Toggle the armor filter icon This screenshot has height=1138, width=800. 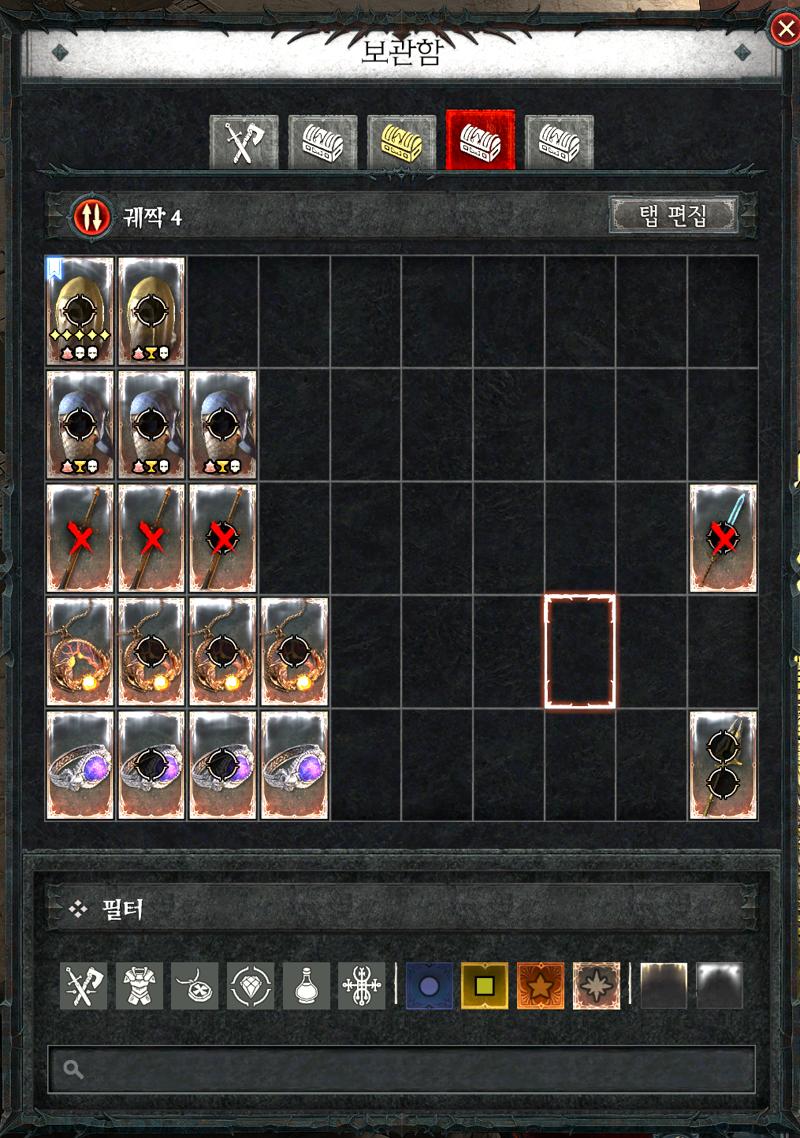[139, 986]
